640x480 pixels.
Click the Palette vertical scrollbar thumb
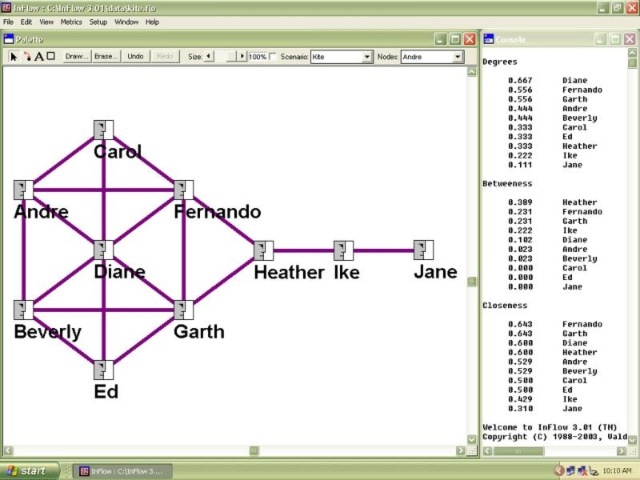tap(471, 282)
